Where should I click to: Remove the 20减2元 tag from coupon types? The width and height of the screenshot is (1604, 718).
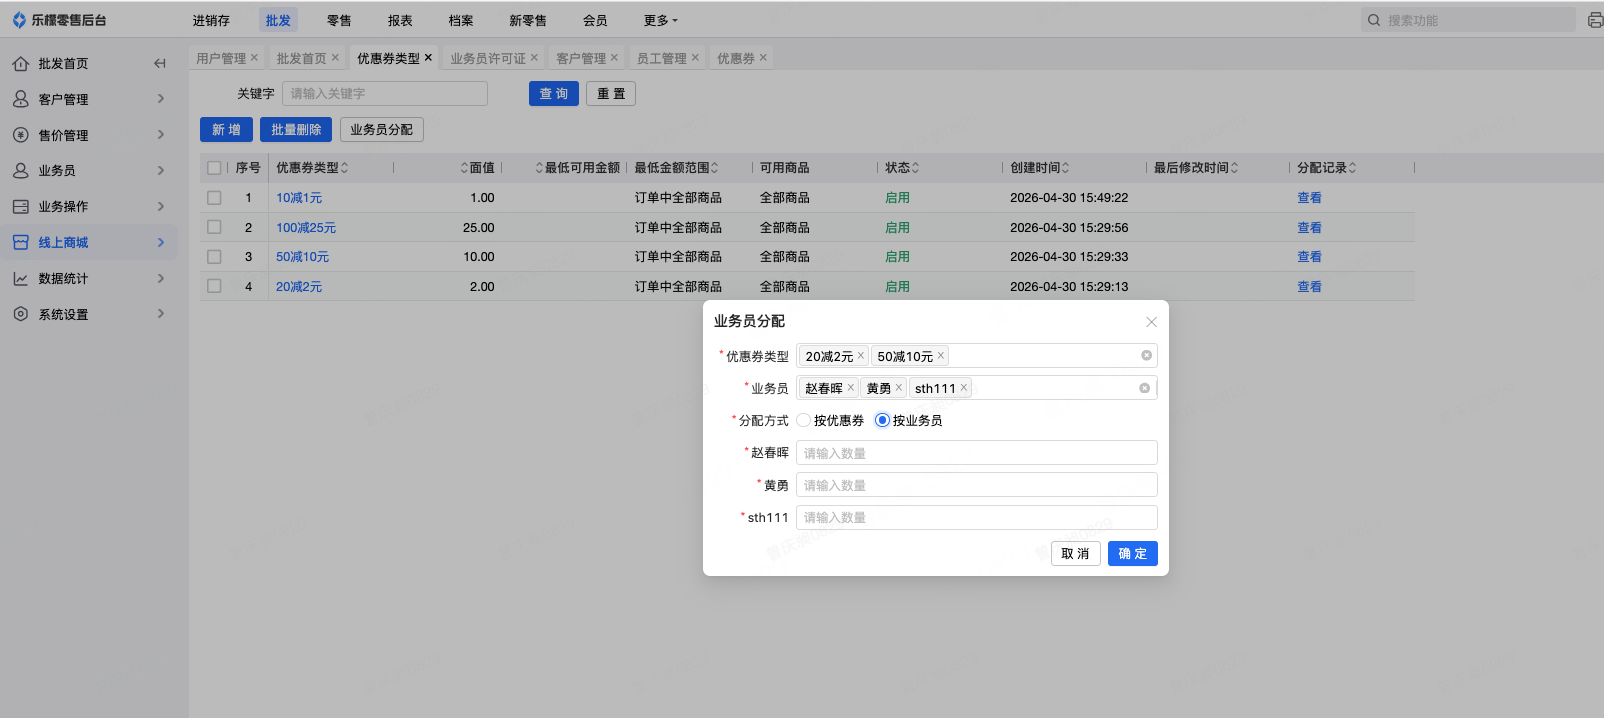point(861,356)
